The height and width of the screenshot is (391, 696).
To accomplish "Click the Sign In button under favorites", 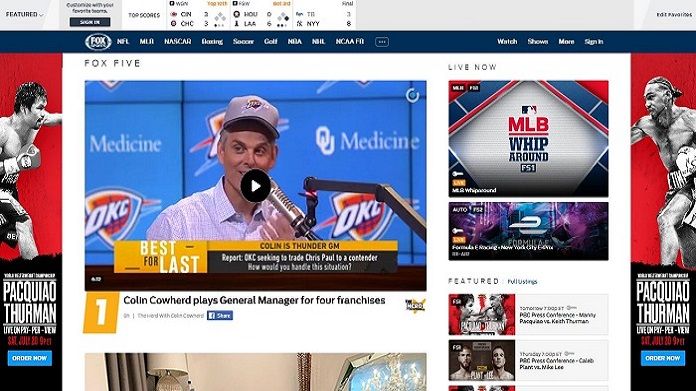I will click(90, 22).
